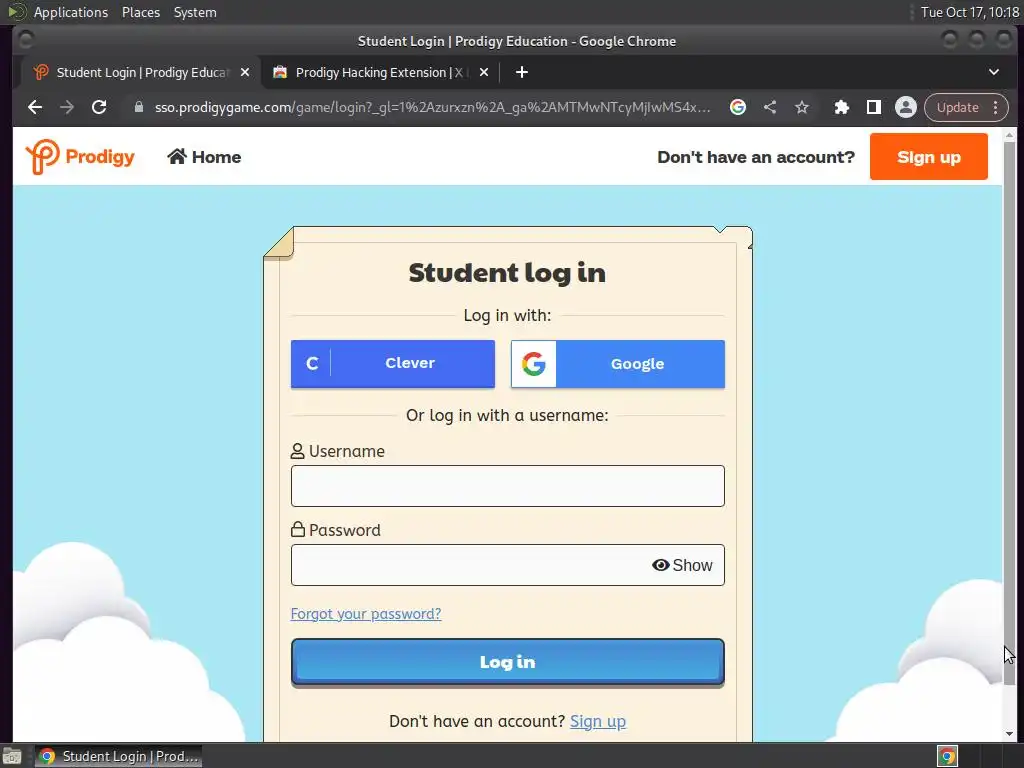1024x768 pixels.
Task: Click Google icon in address bar
Action: [x=738, y=107]
